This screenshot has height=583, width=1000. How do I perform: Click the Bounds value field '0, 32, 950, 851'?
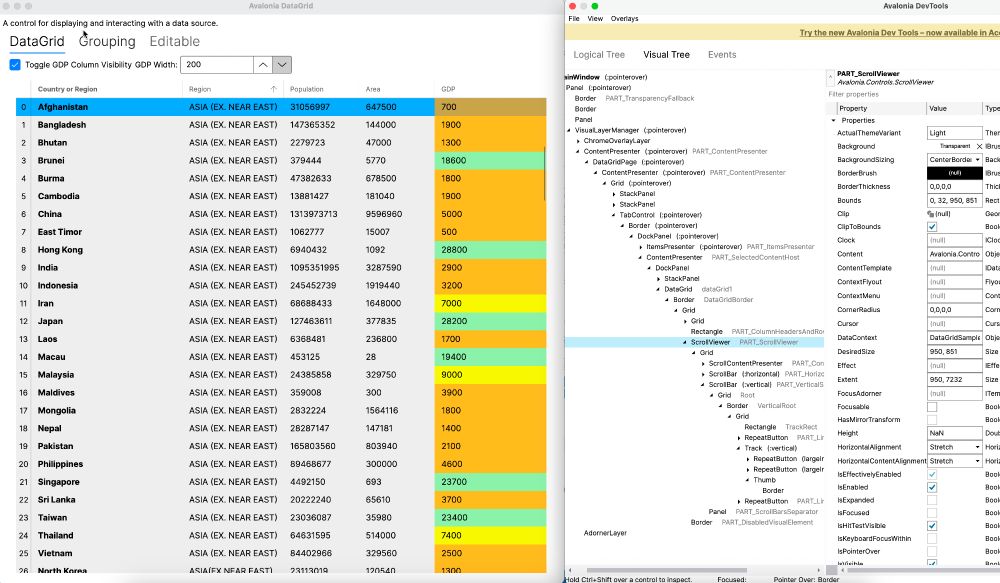coord(955,200)
